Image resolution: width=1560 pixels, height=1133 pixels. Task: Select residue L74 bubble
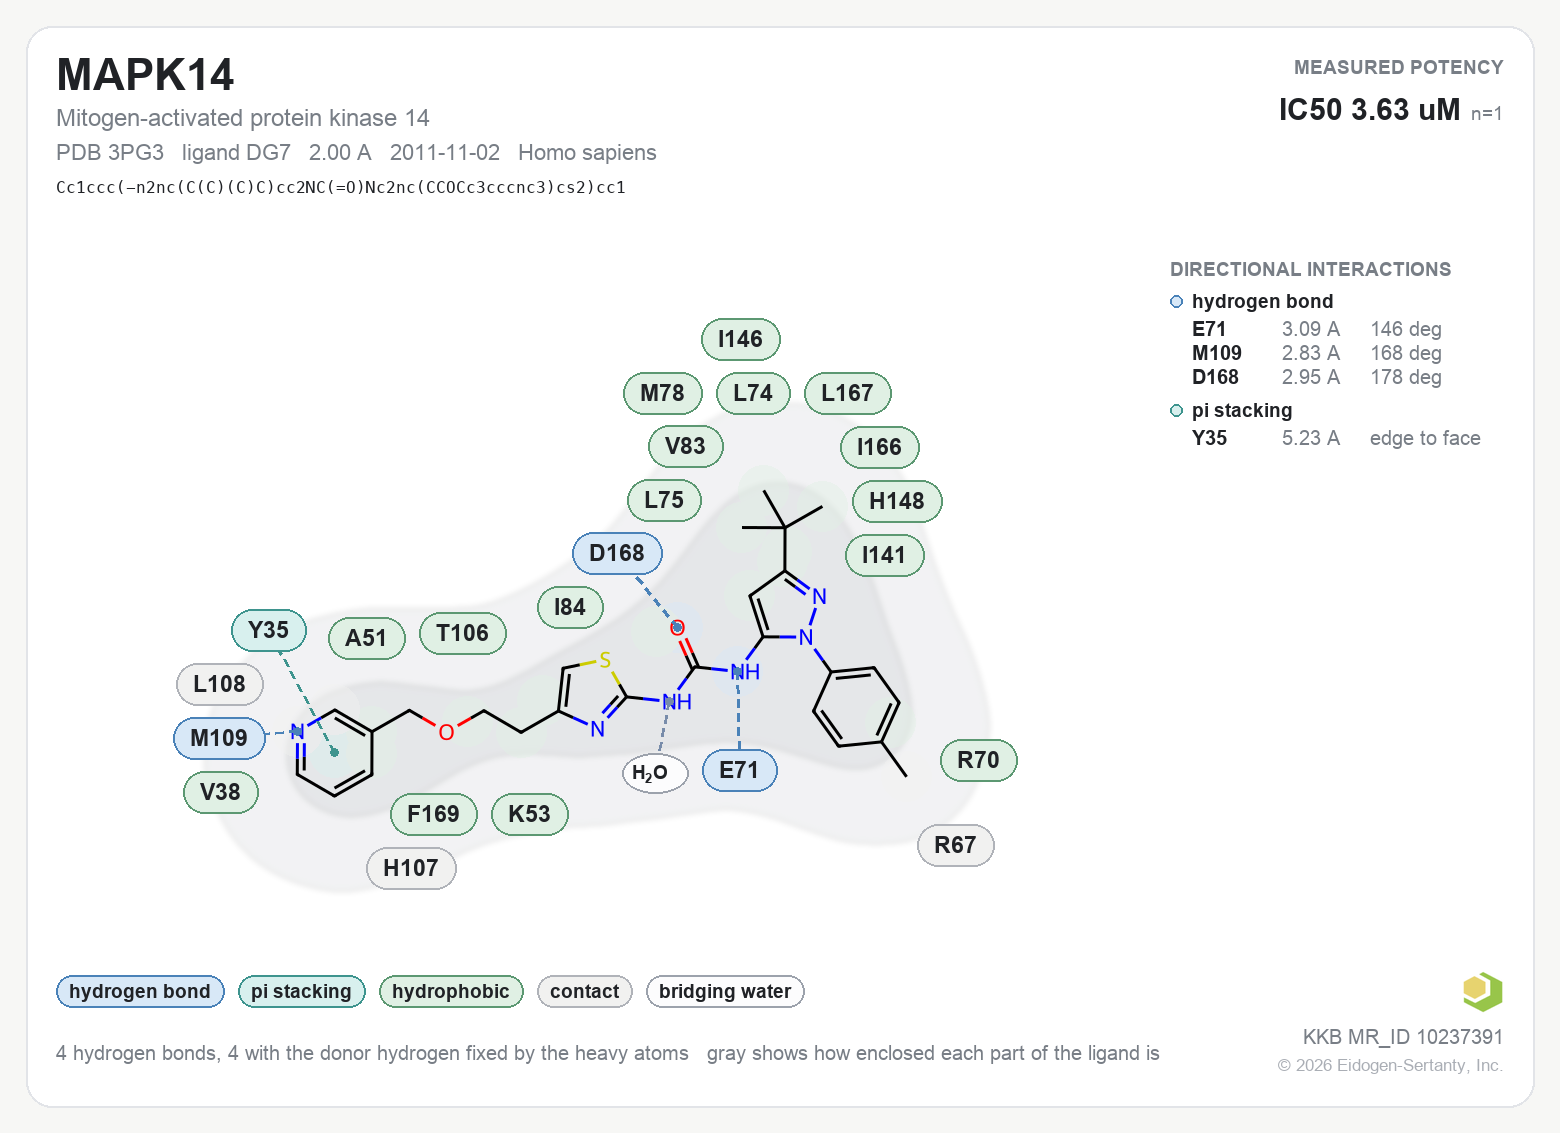coord(753,393)
